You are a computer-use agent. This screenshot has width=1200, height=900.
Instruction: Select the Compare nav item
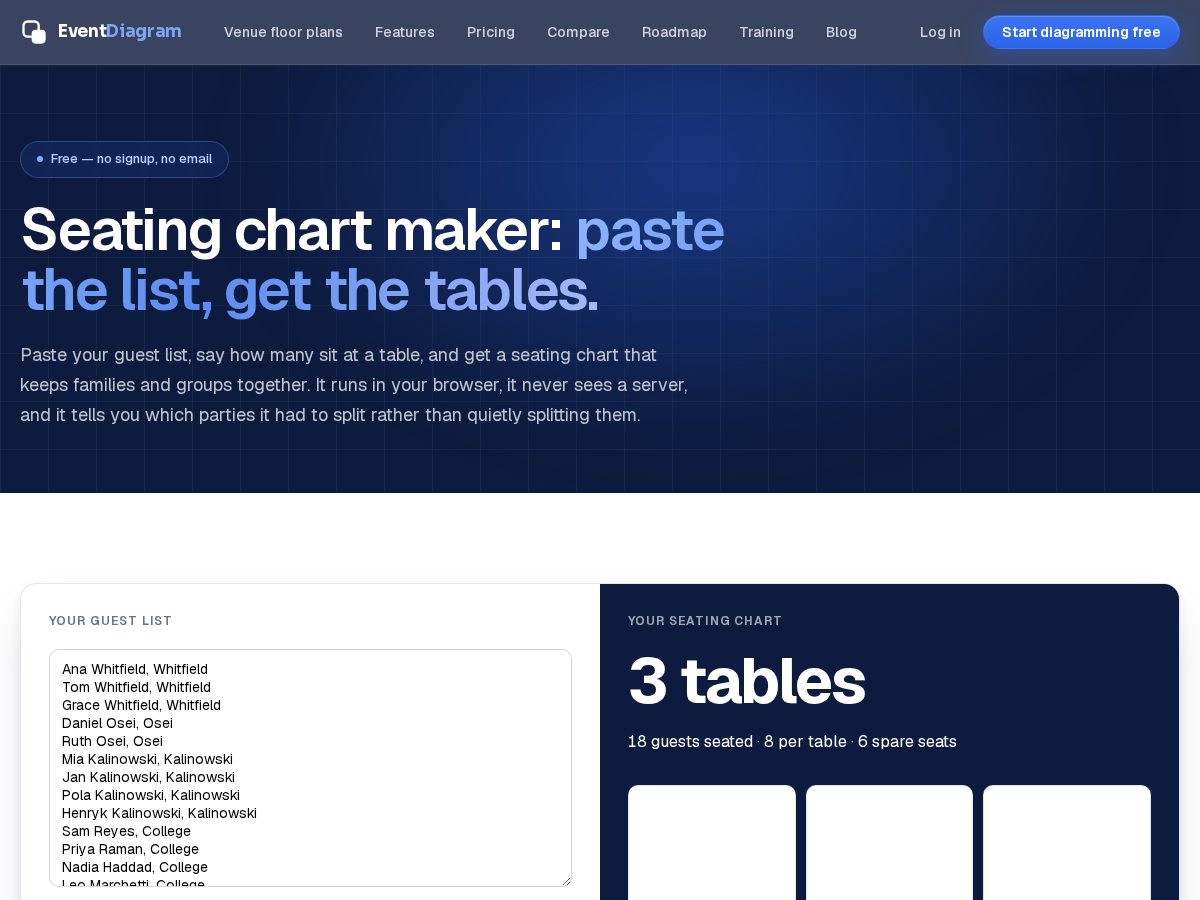point(578,32)
